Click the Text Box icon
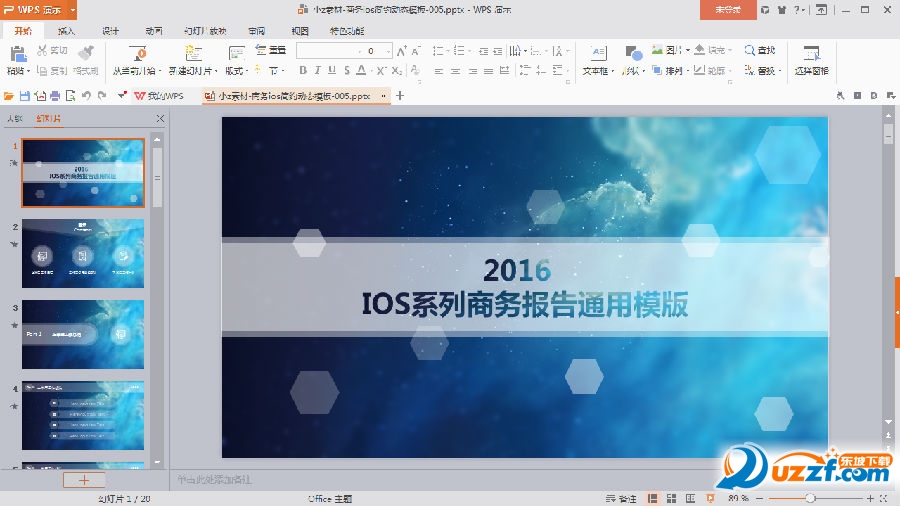 [598, 53]
